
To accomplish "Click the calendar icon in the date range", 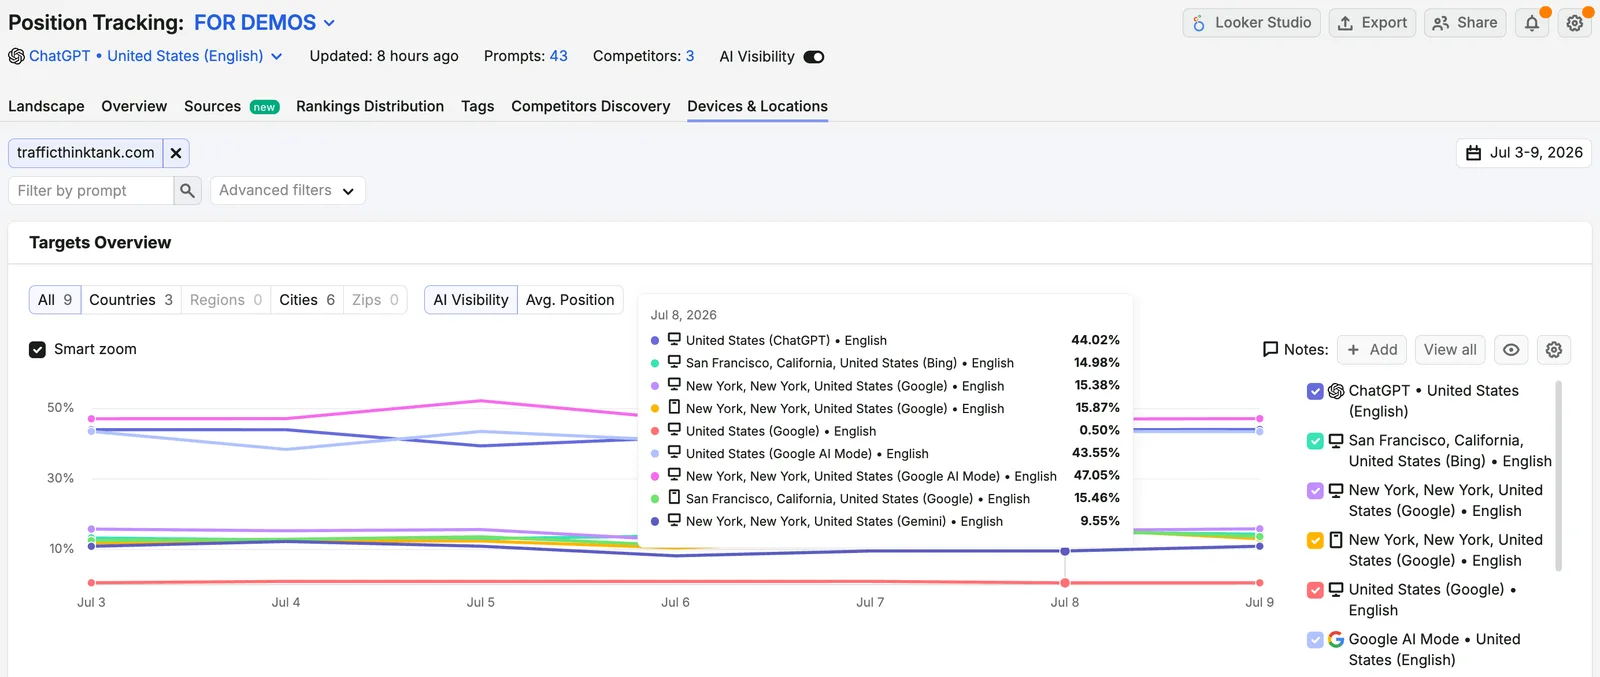I will (1473, 153).
